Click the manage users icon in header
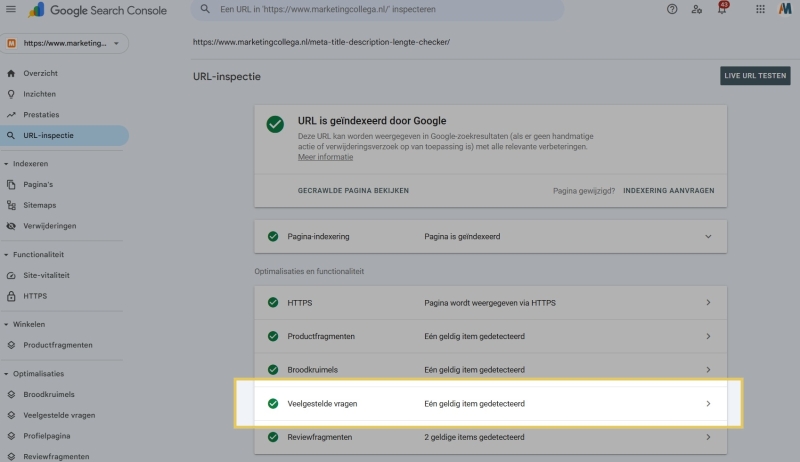Screen dimensions: 800x462 (x=697, y=9)
